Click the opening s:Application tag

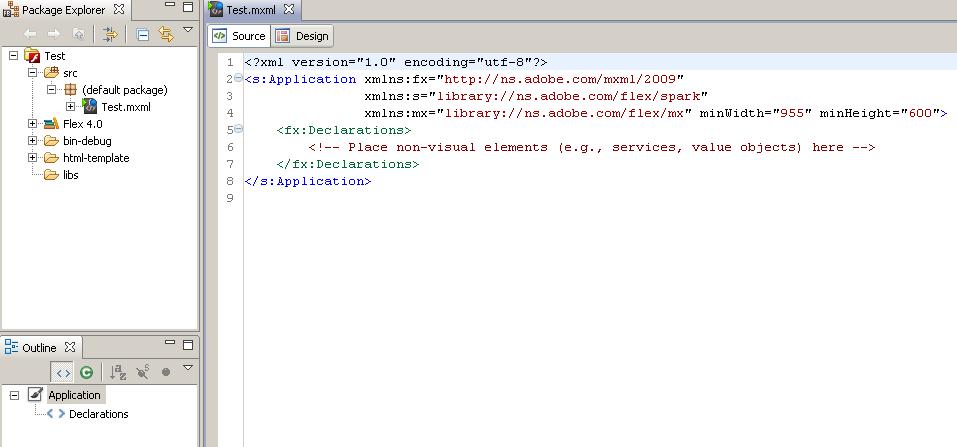click(300, 79)
